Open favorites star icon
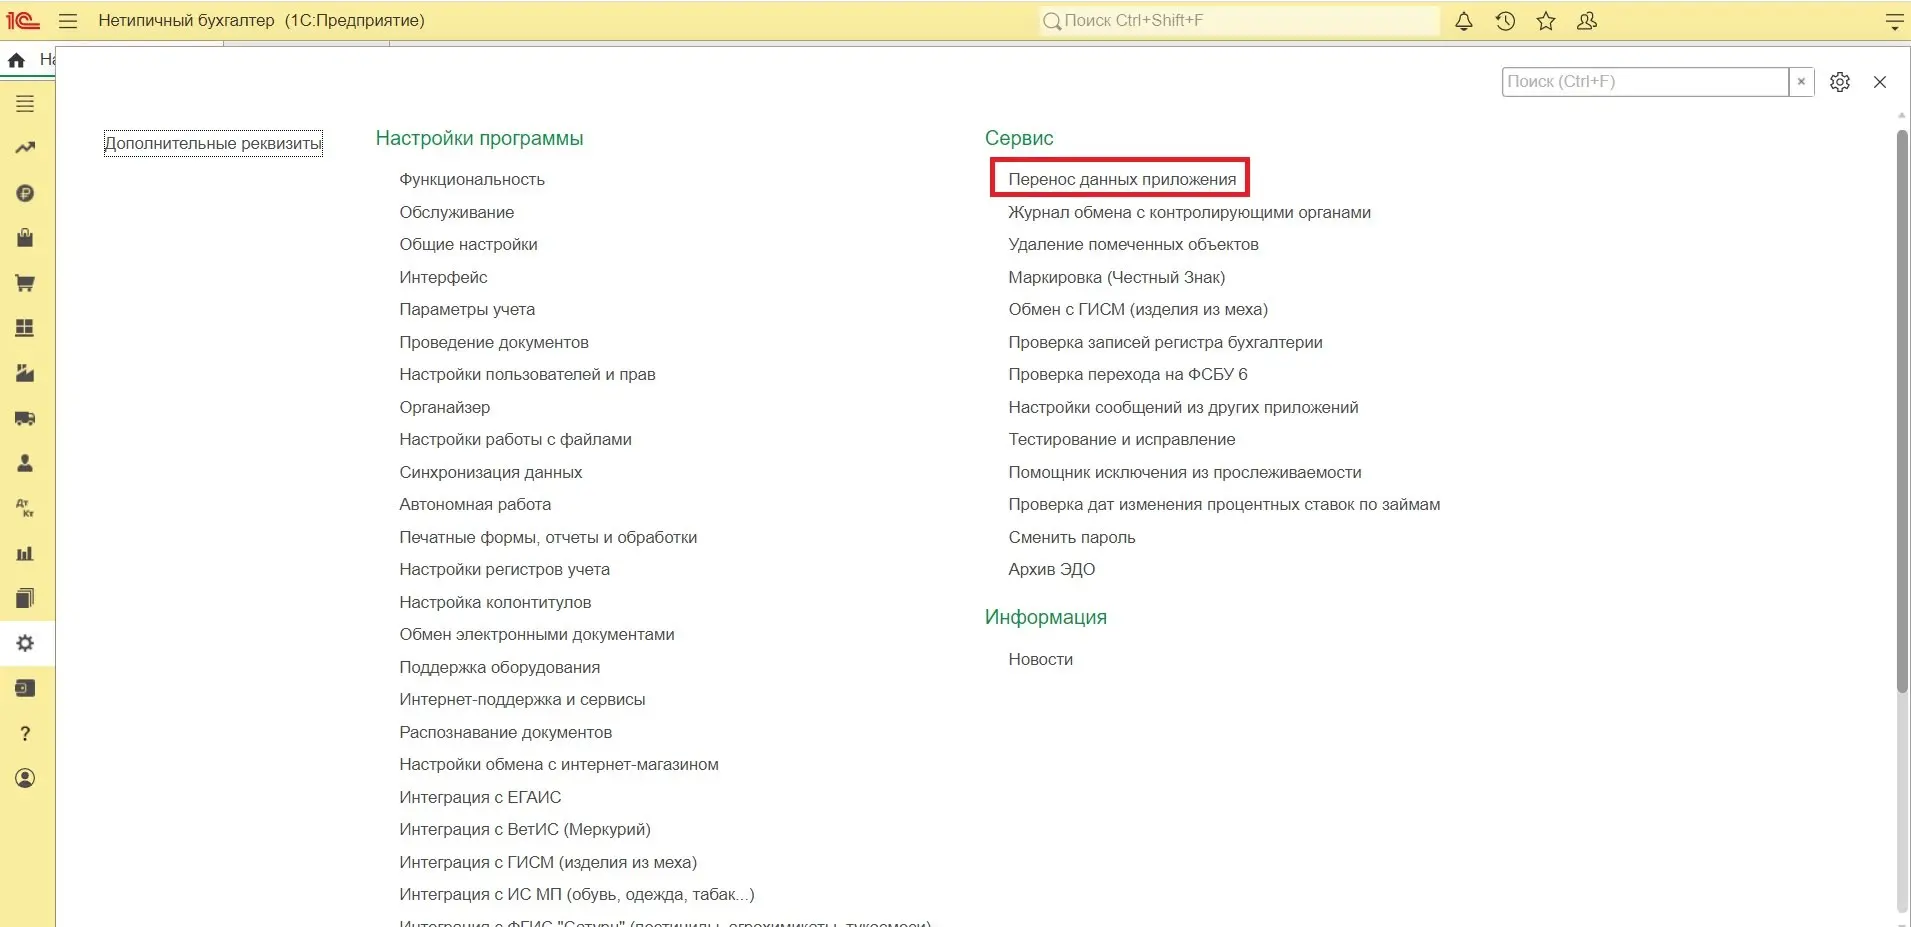The image size is (1911, 927). [x=1546, y=21]
